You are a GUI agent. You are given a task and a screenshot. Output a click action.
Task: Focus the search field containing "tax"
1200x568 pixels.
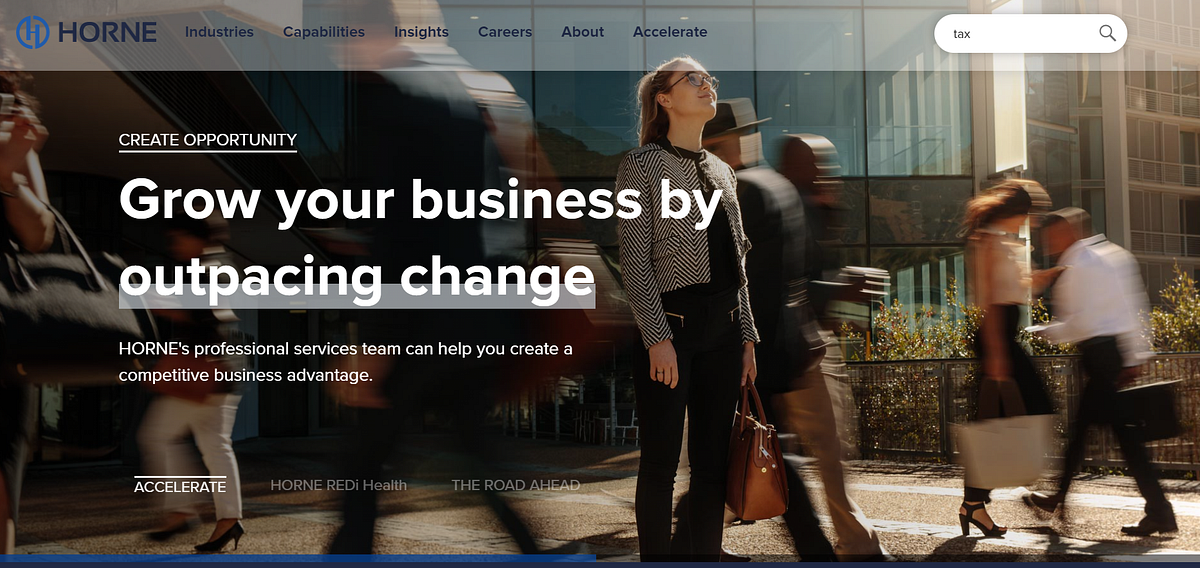(1030, 33)
